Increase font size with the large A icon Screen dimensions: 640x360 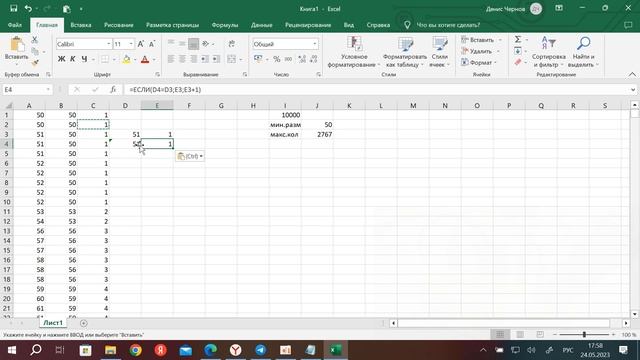pyautogui.click(x=140, y=44)
